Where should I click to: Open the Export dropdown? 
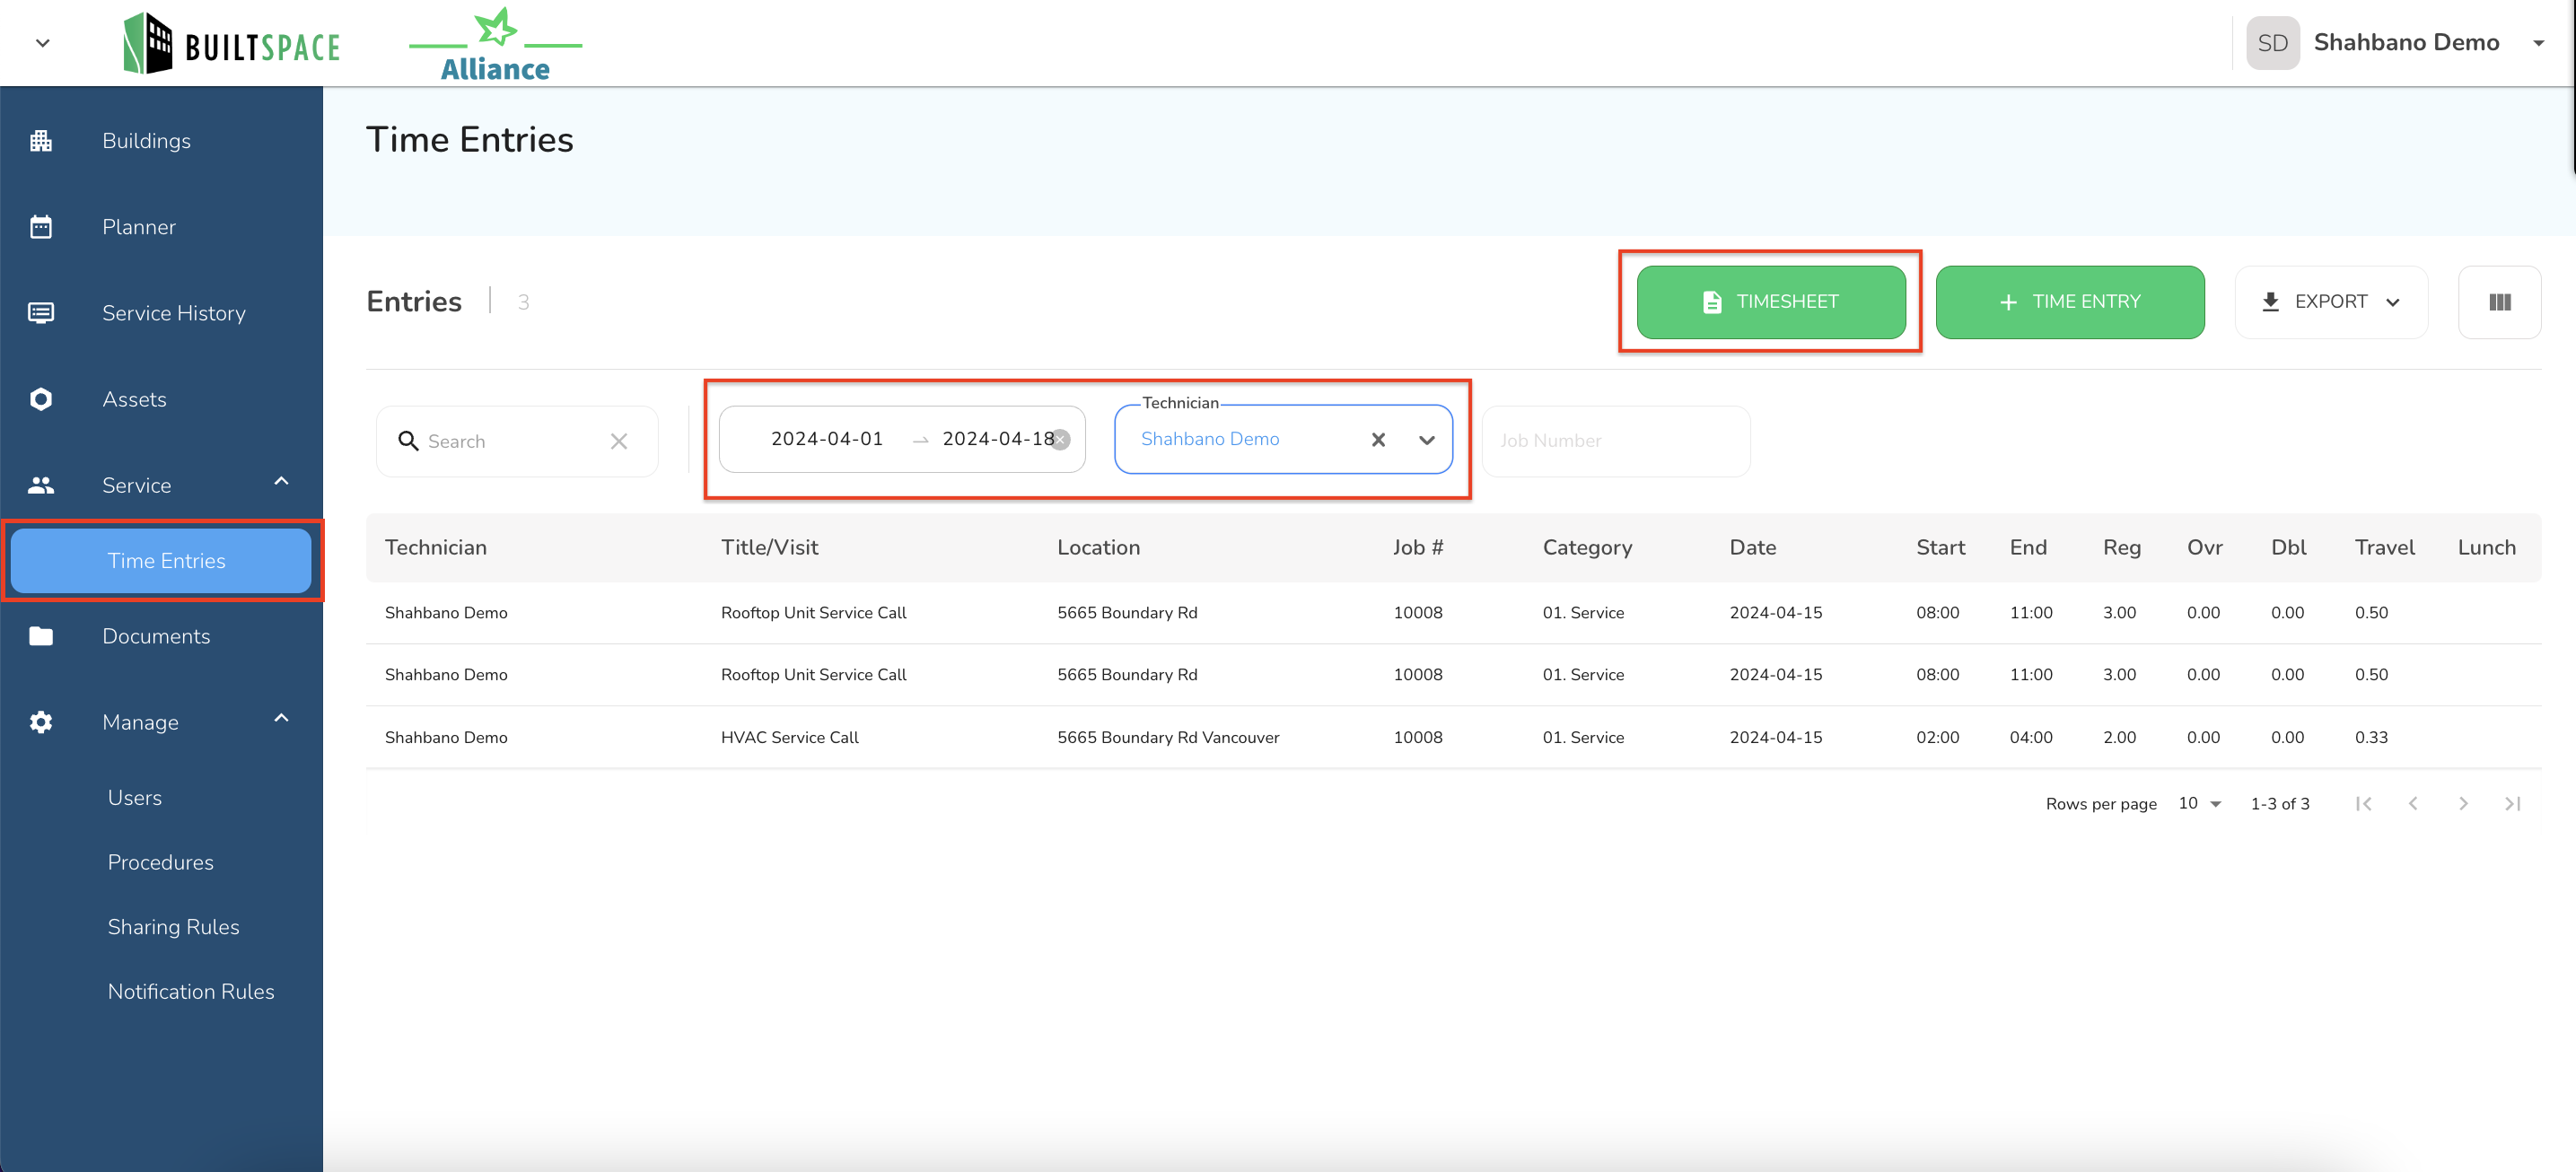(2331, 302)
